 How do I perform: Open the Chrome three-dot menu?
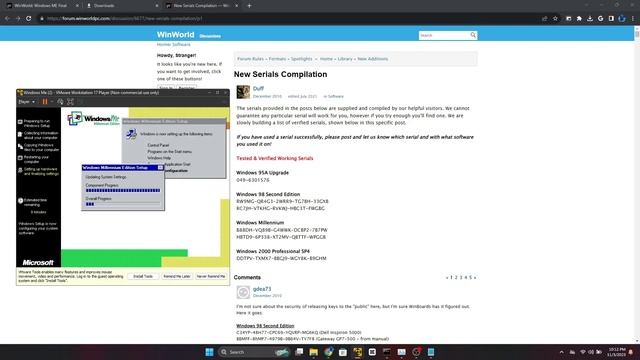[x=633, y=18]
